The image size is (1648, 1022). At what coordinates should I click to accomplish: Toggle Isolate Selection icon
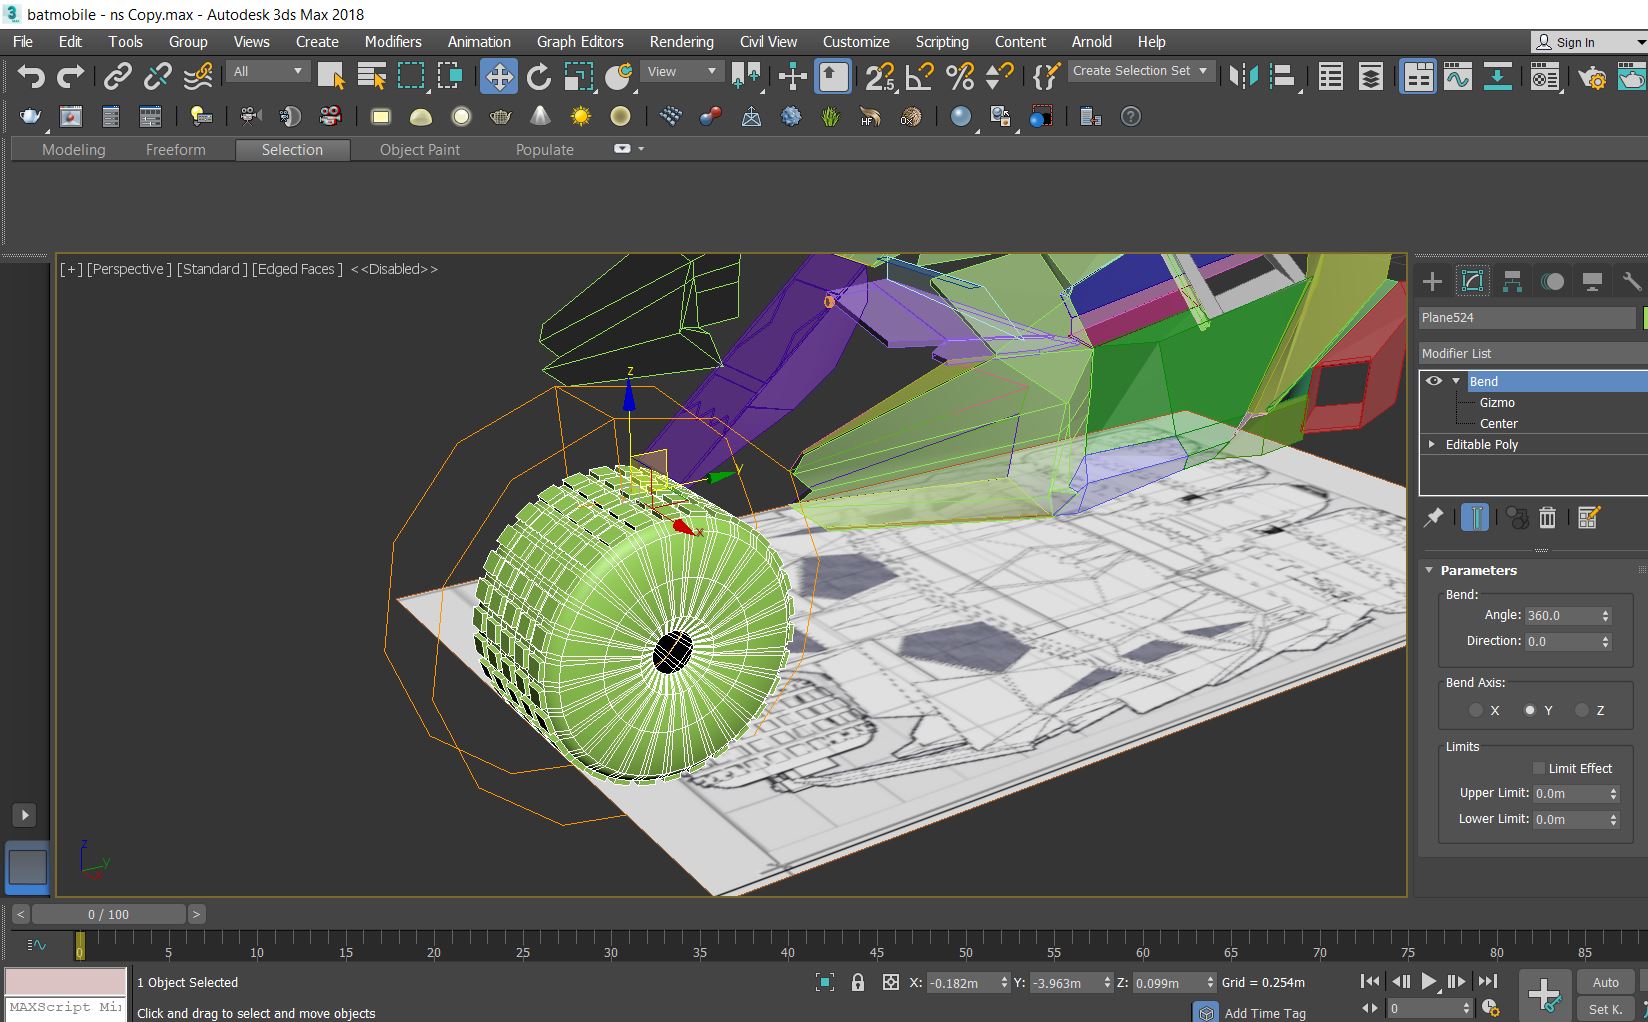point(824,982)
